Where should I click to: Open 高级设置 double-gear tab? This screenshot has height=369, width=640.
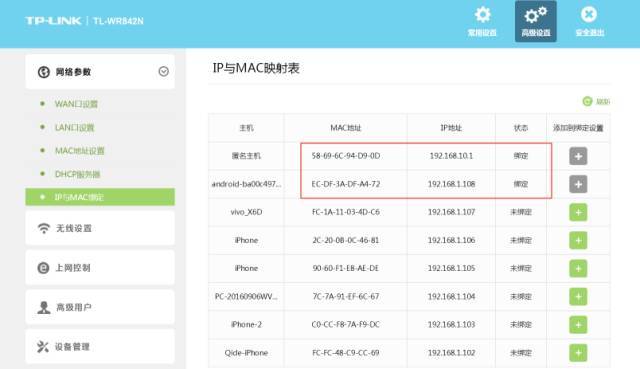coord(536,21)
